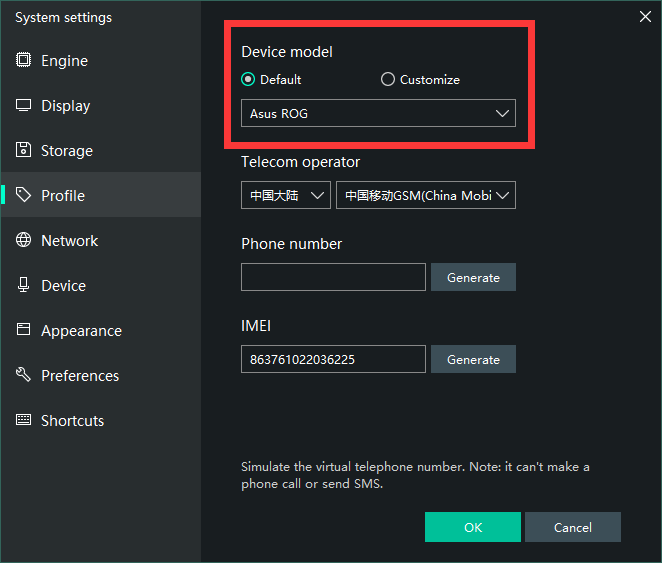Open the Asus ROG device model dropdown
Viewport: 662px width, 563px height.
pos(378,113)
